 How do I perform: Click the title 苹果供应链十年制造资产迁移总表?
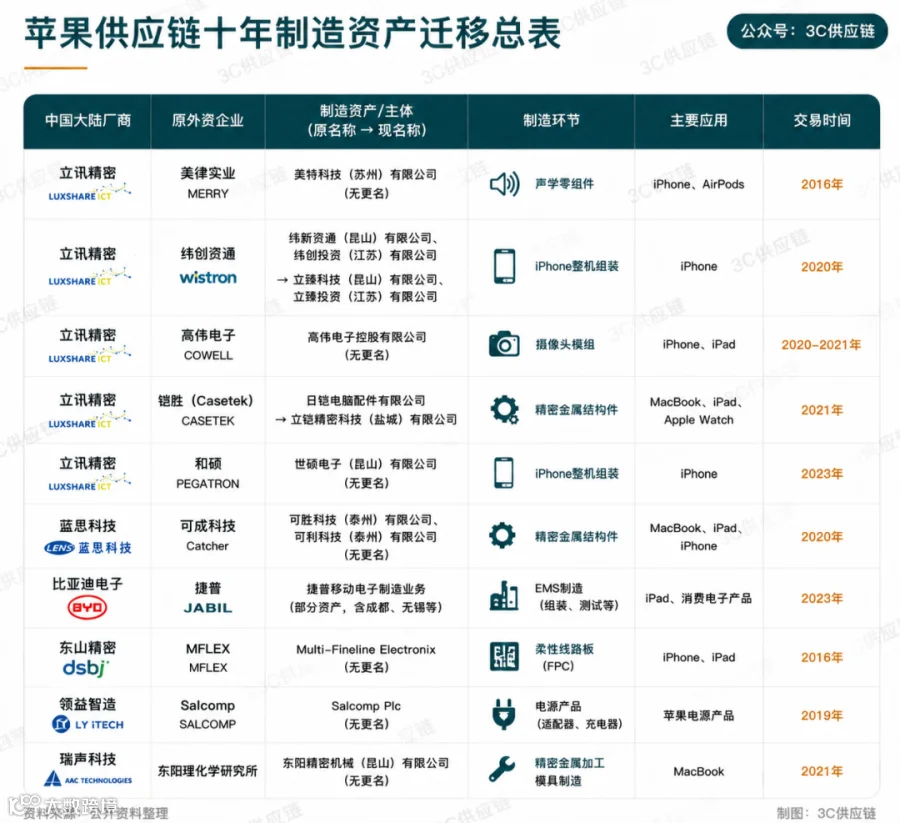pyautogui.click(x=293, y=33)
